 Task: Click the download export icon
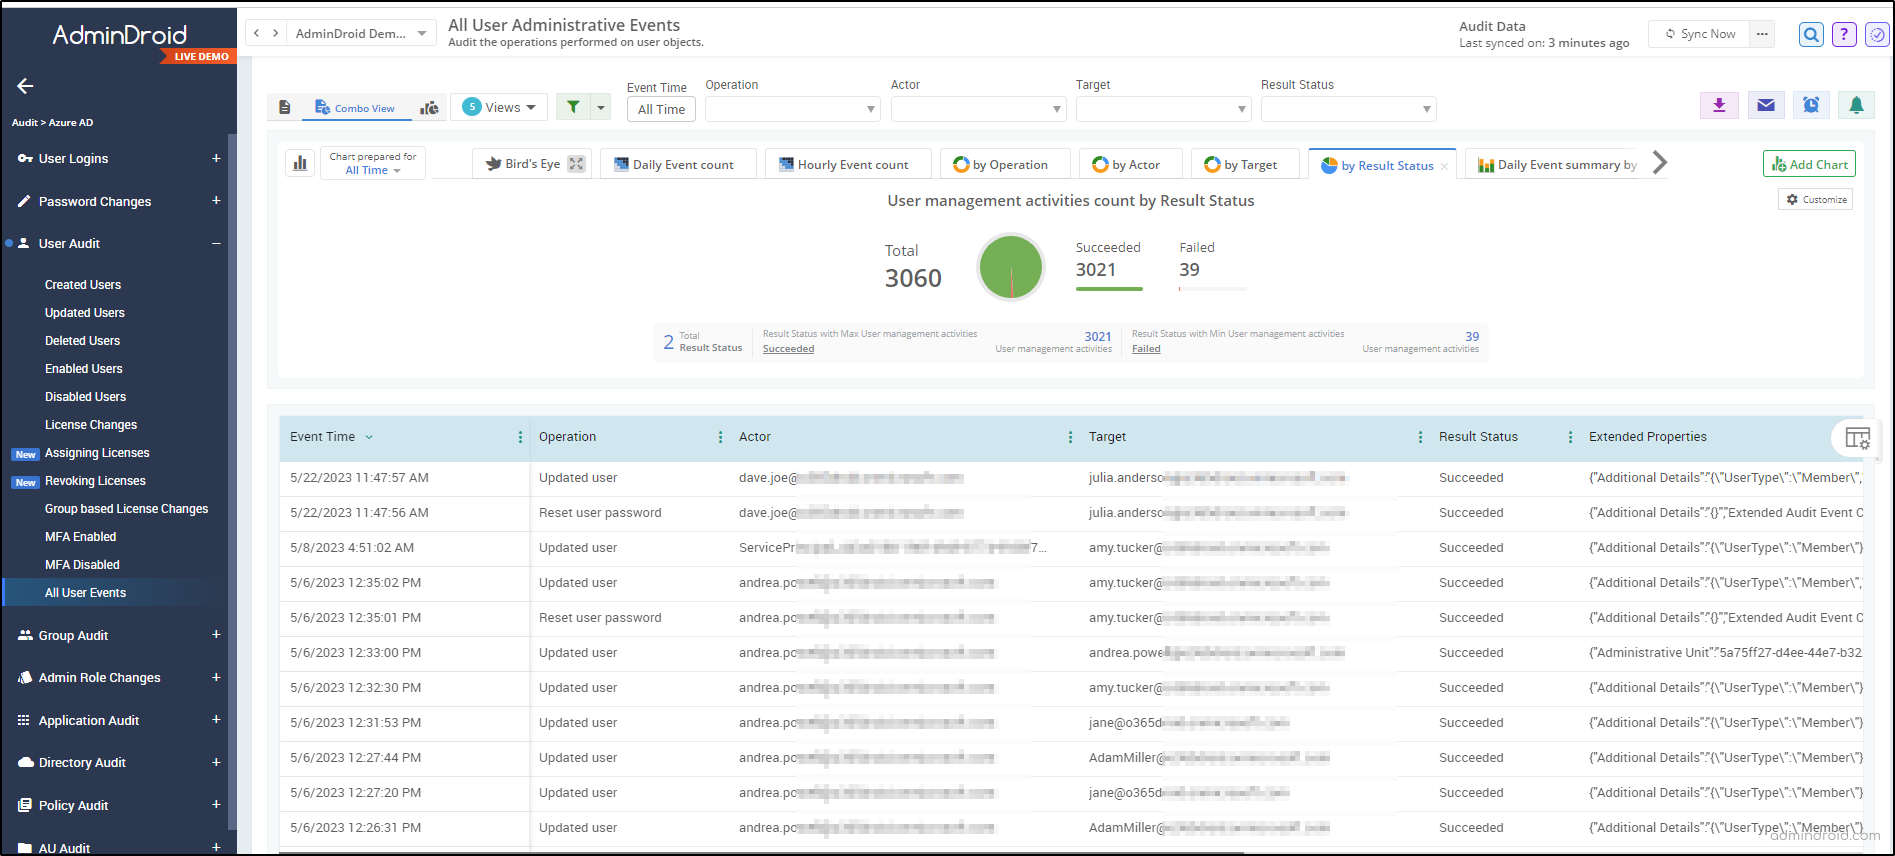1719,105
